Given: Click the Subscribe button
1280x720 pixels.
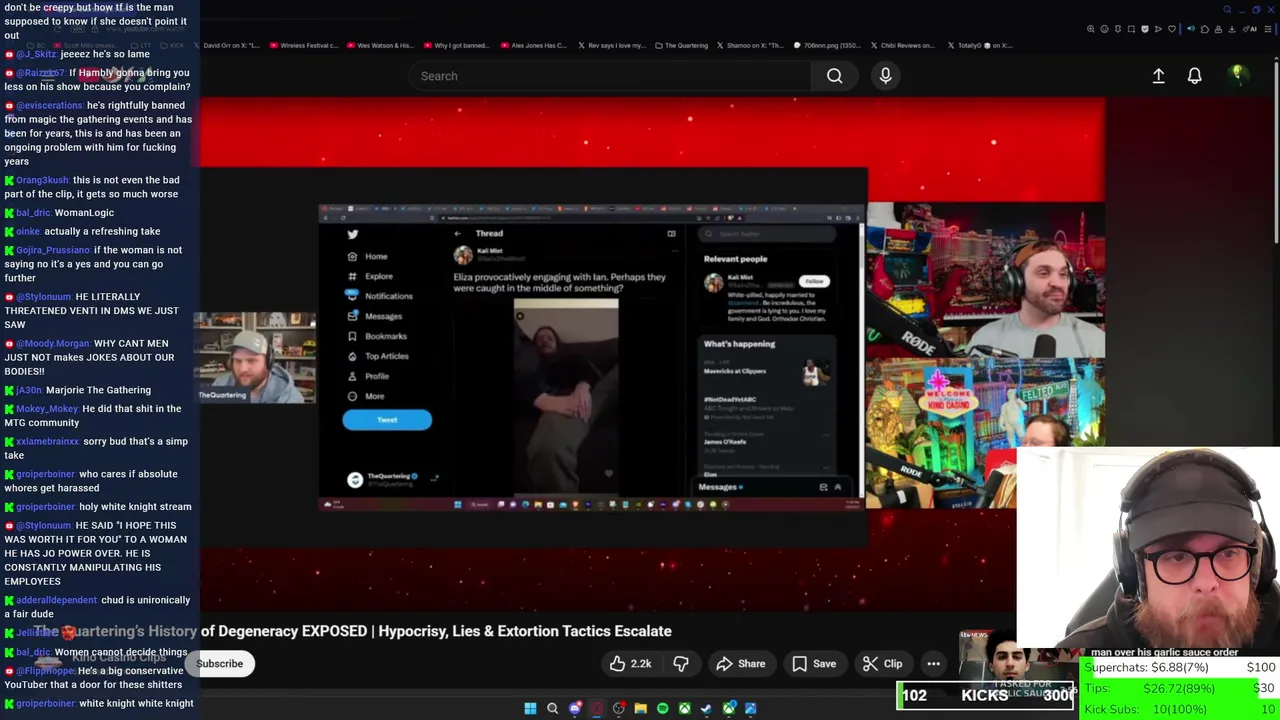Looking at the screenshot, I should [219, 664].
